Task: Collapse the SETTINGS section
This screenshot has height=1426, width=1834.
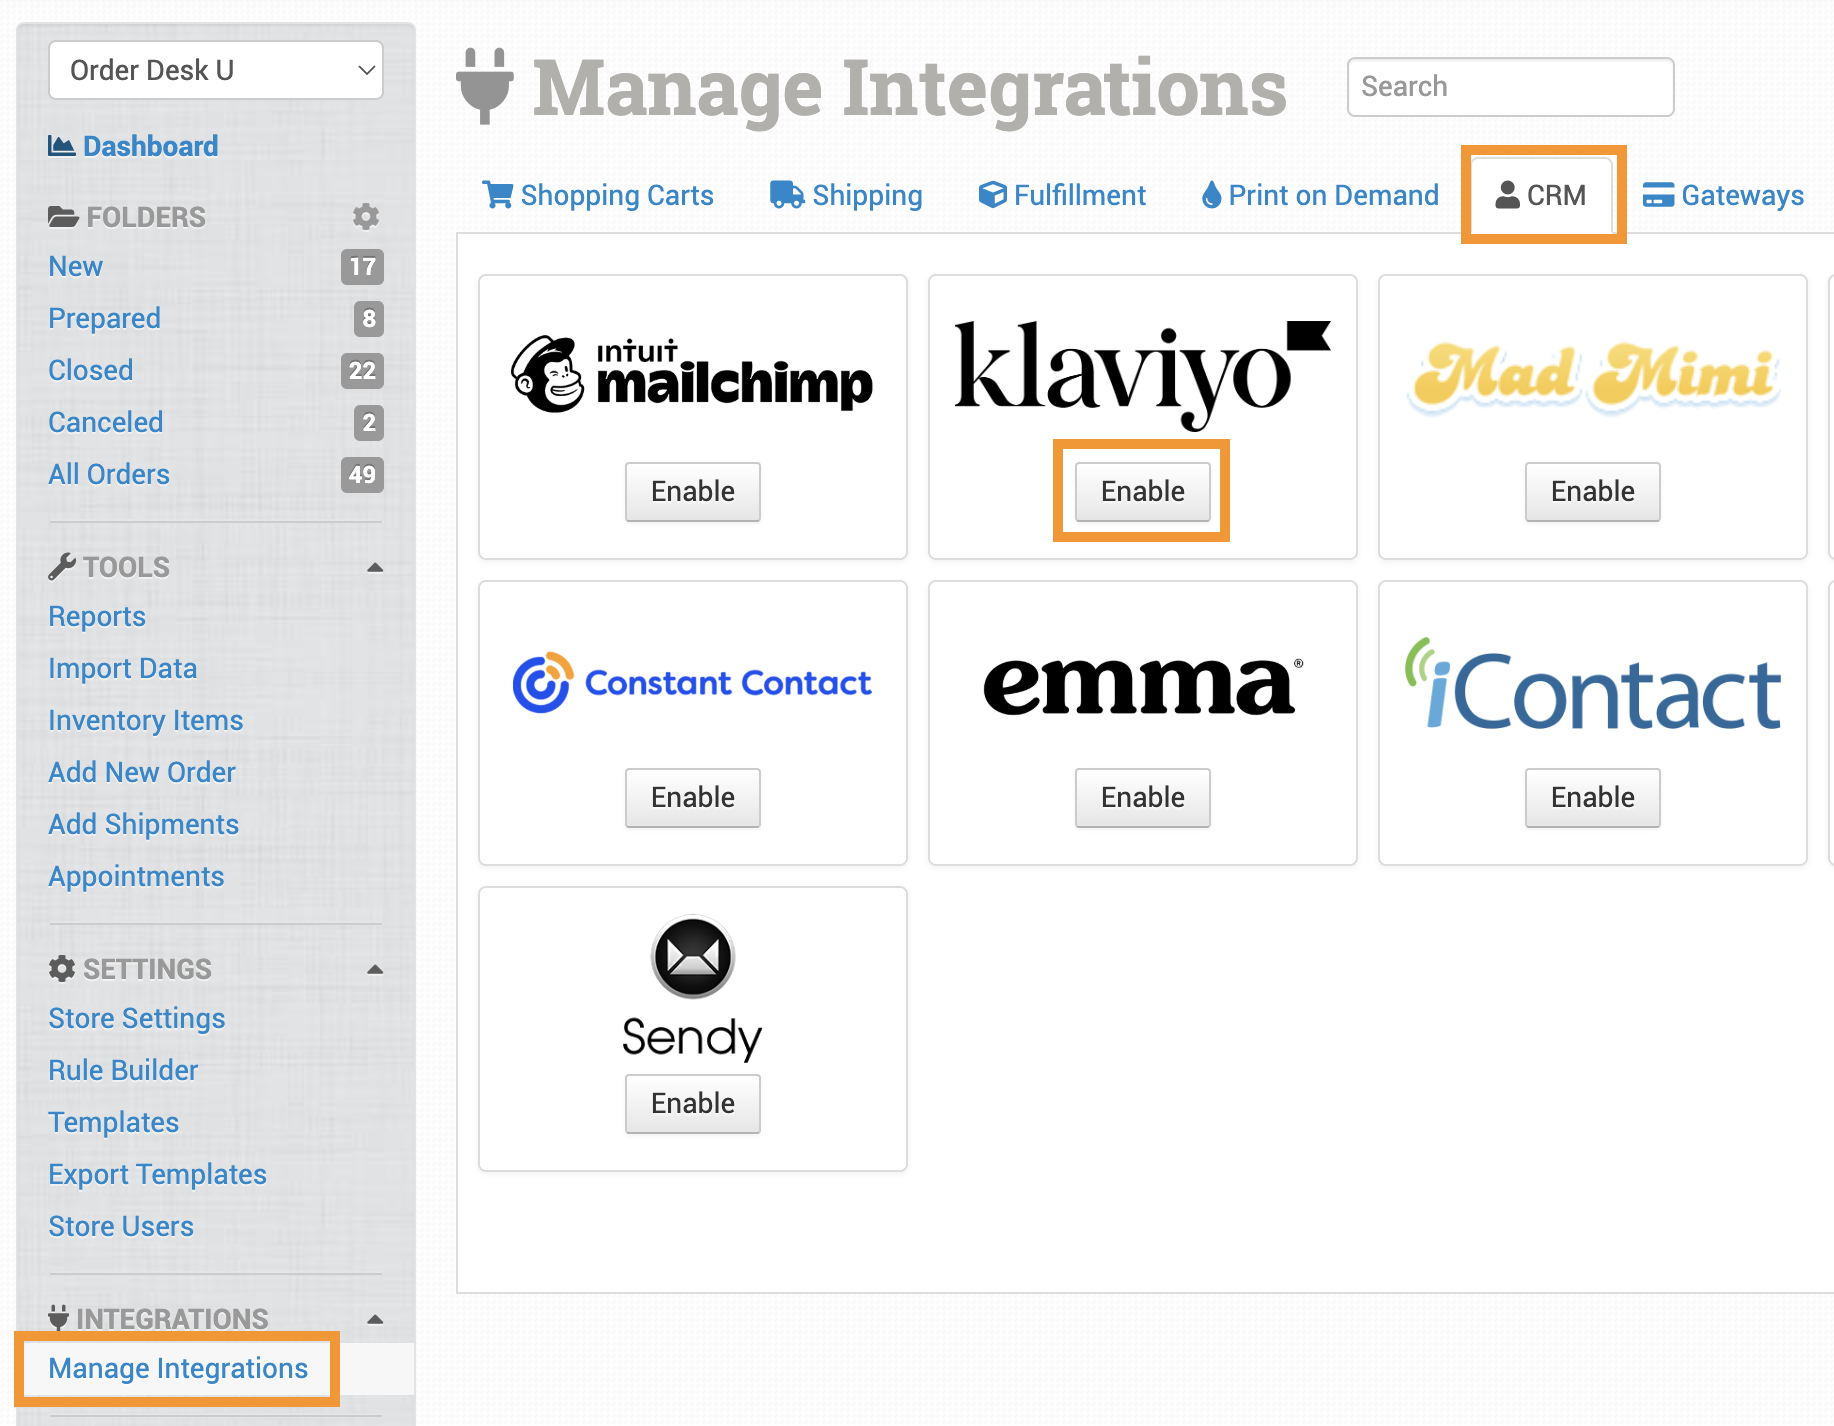Action: [x=375, y=968]
